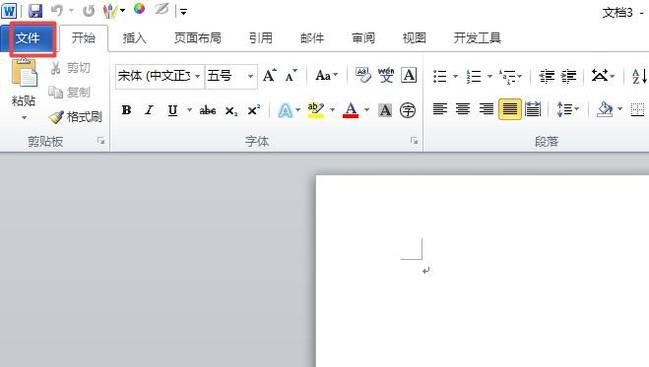Click the Text Effects glowing A icon

click(285, 110)
